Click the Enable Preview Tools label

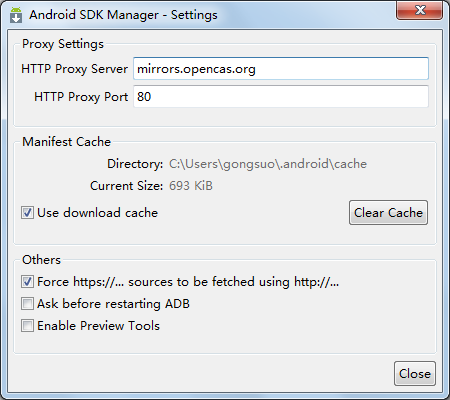(98, 326)
